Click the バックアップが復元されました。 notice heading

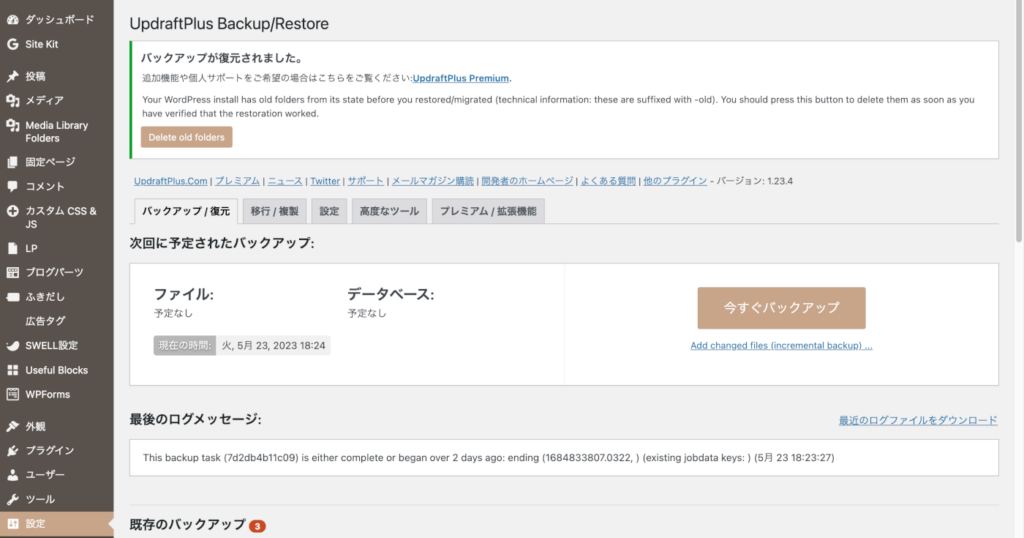pos(223,58)
